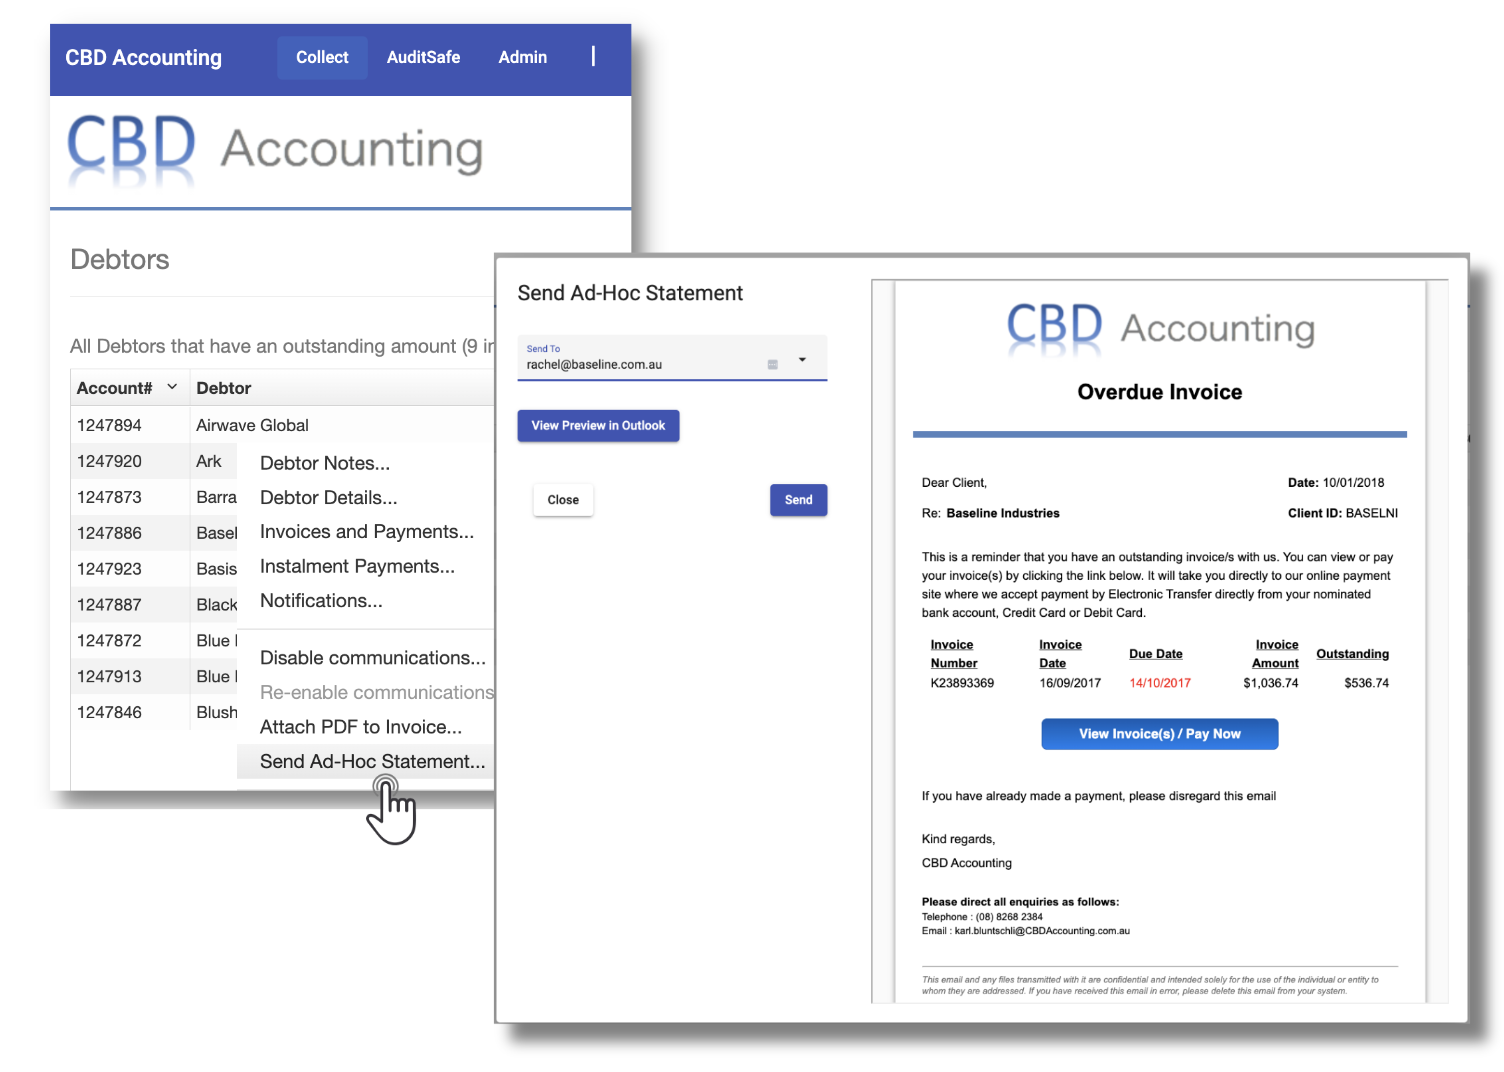Select the Airwave Global debtor row
The height and width of the screenshot is (1072, 1504).
(x=252, y=425)
